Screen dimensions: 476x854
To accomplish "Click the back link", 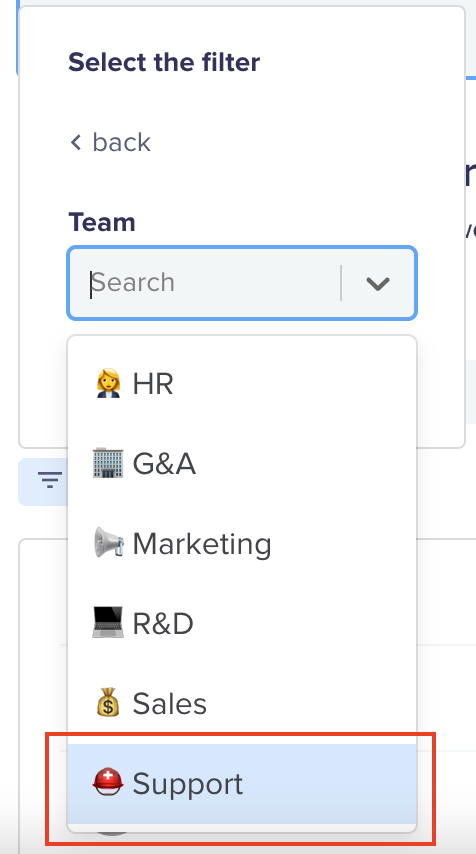I will (111, 143).
